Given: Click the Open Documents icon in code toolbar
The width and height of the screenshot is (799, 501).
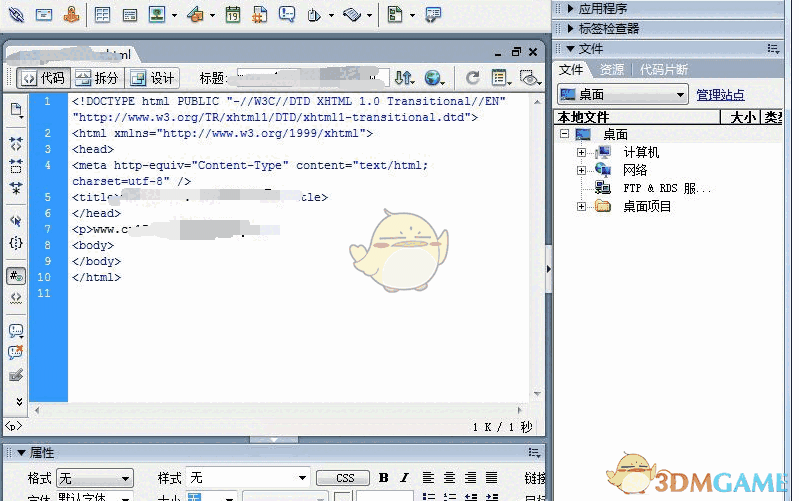Looking at the screenshot, I should (16, 110).
